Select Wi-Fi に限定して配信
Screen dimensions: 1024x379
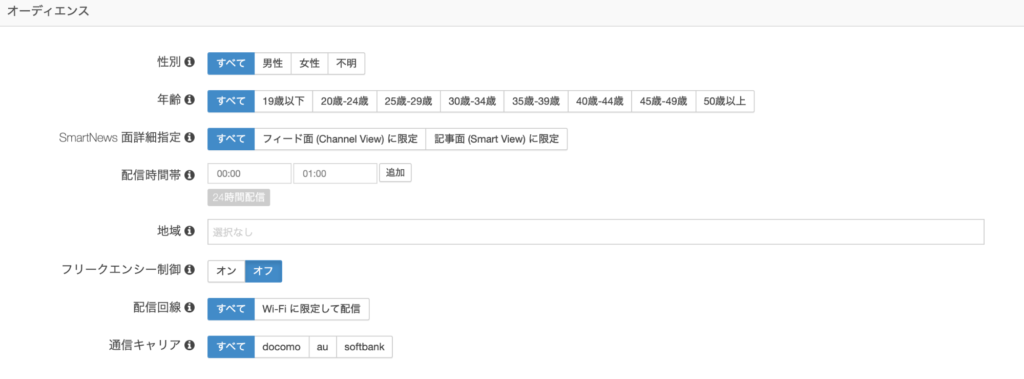(312, 308)
